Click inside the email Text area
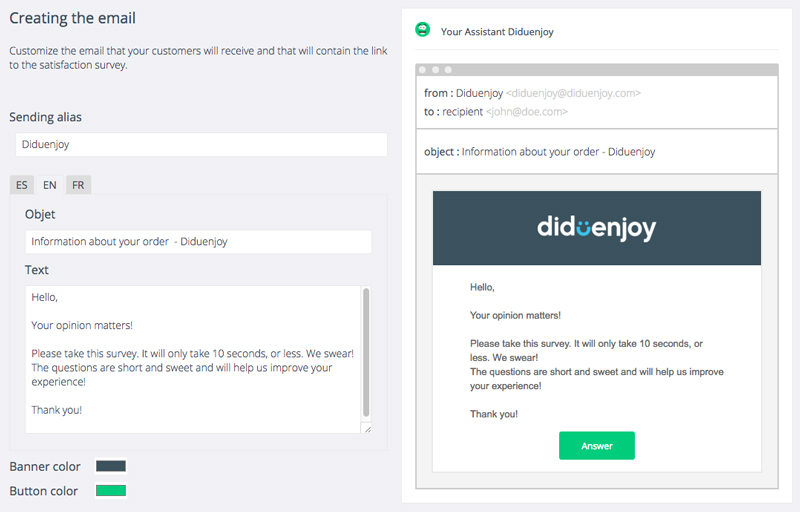800x512 pixels. pyautogui.click(x=193, y=360)
